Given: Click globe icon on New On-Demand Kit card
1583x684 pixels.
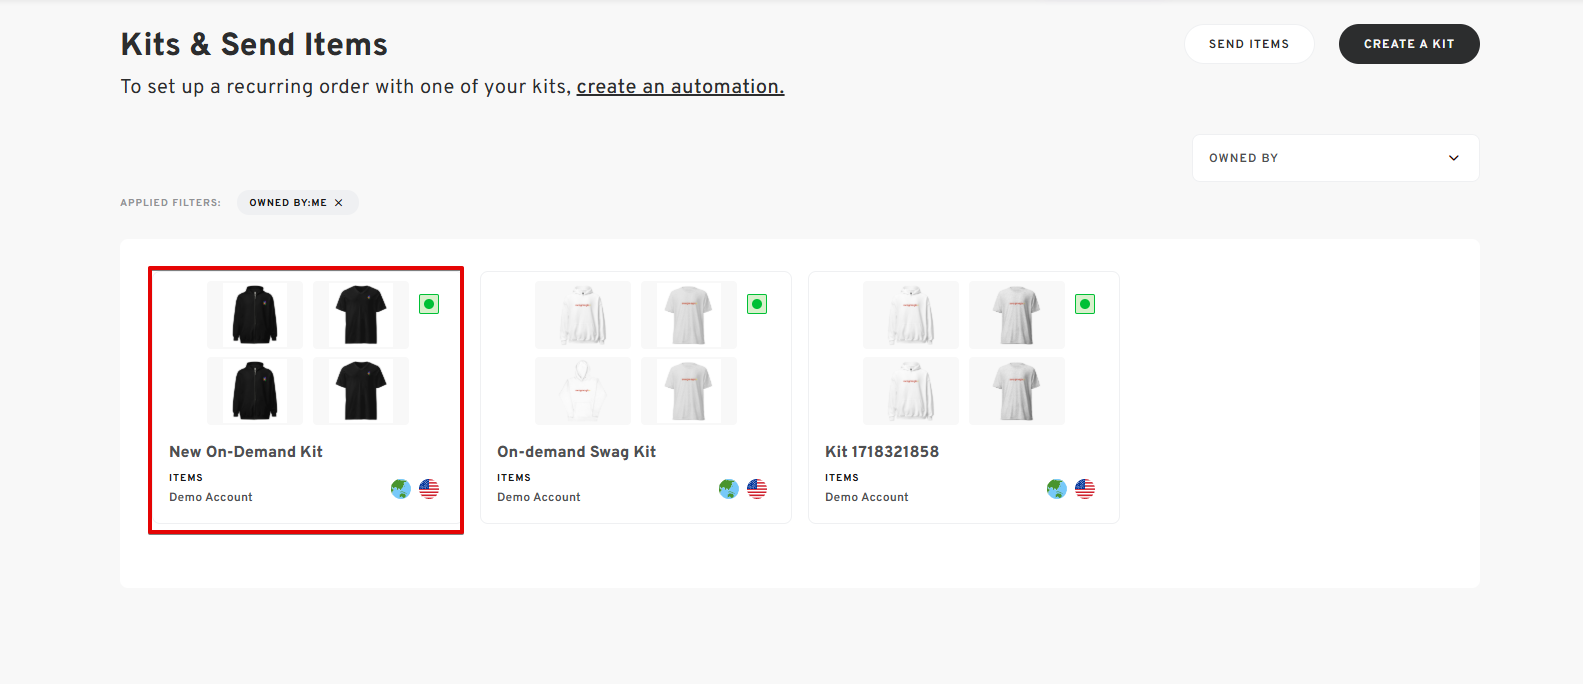Looking at the screenshot, I should pyautogui.click(x=401, y=489).
